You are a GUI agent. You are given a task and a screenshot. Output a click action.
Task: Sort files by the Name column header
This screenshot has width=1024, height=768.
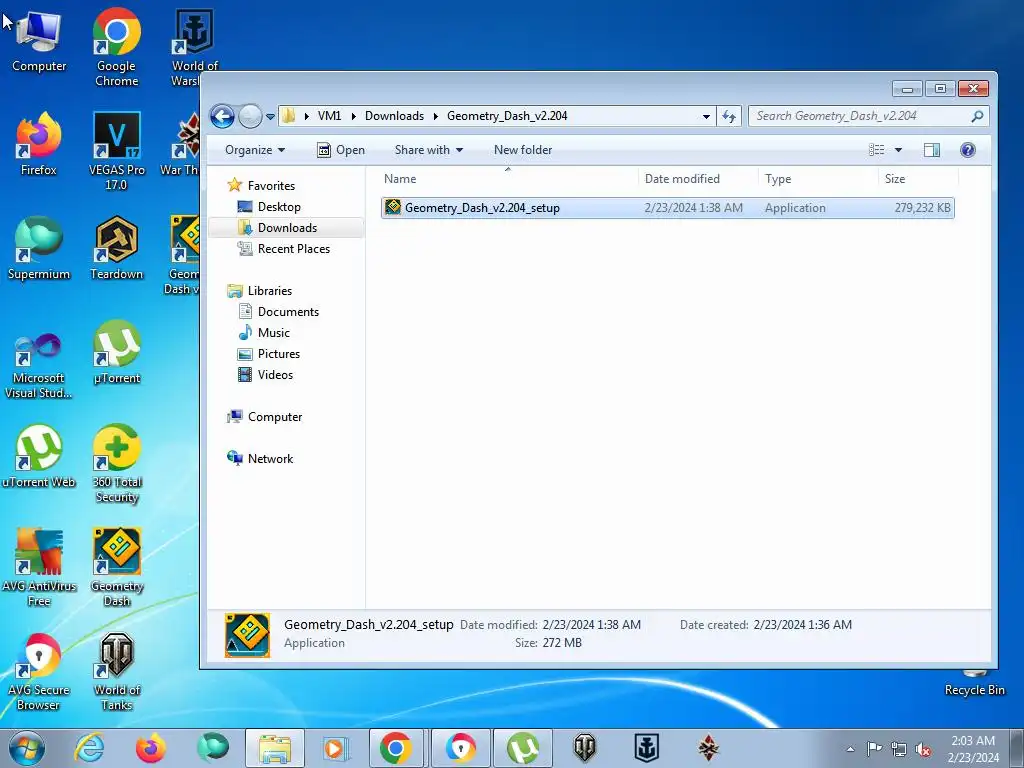(x=508, y=179)
